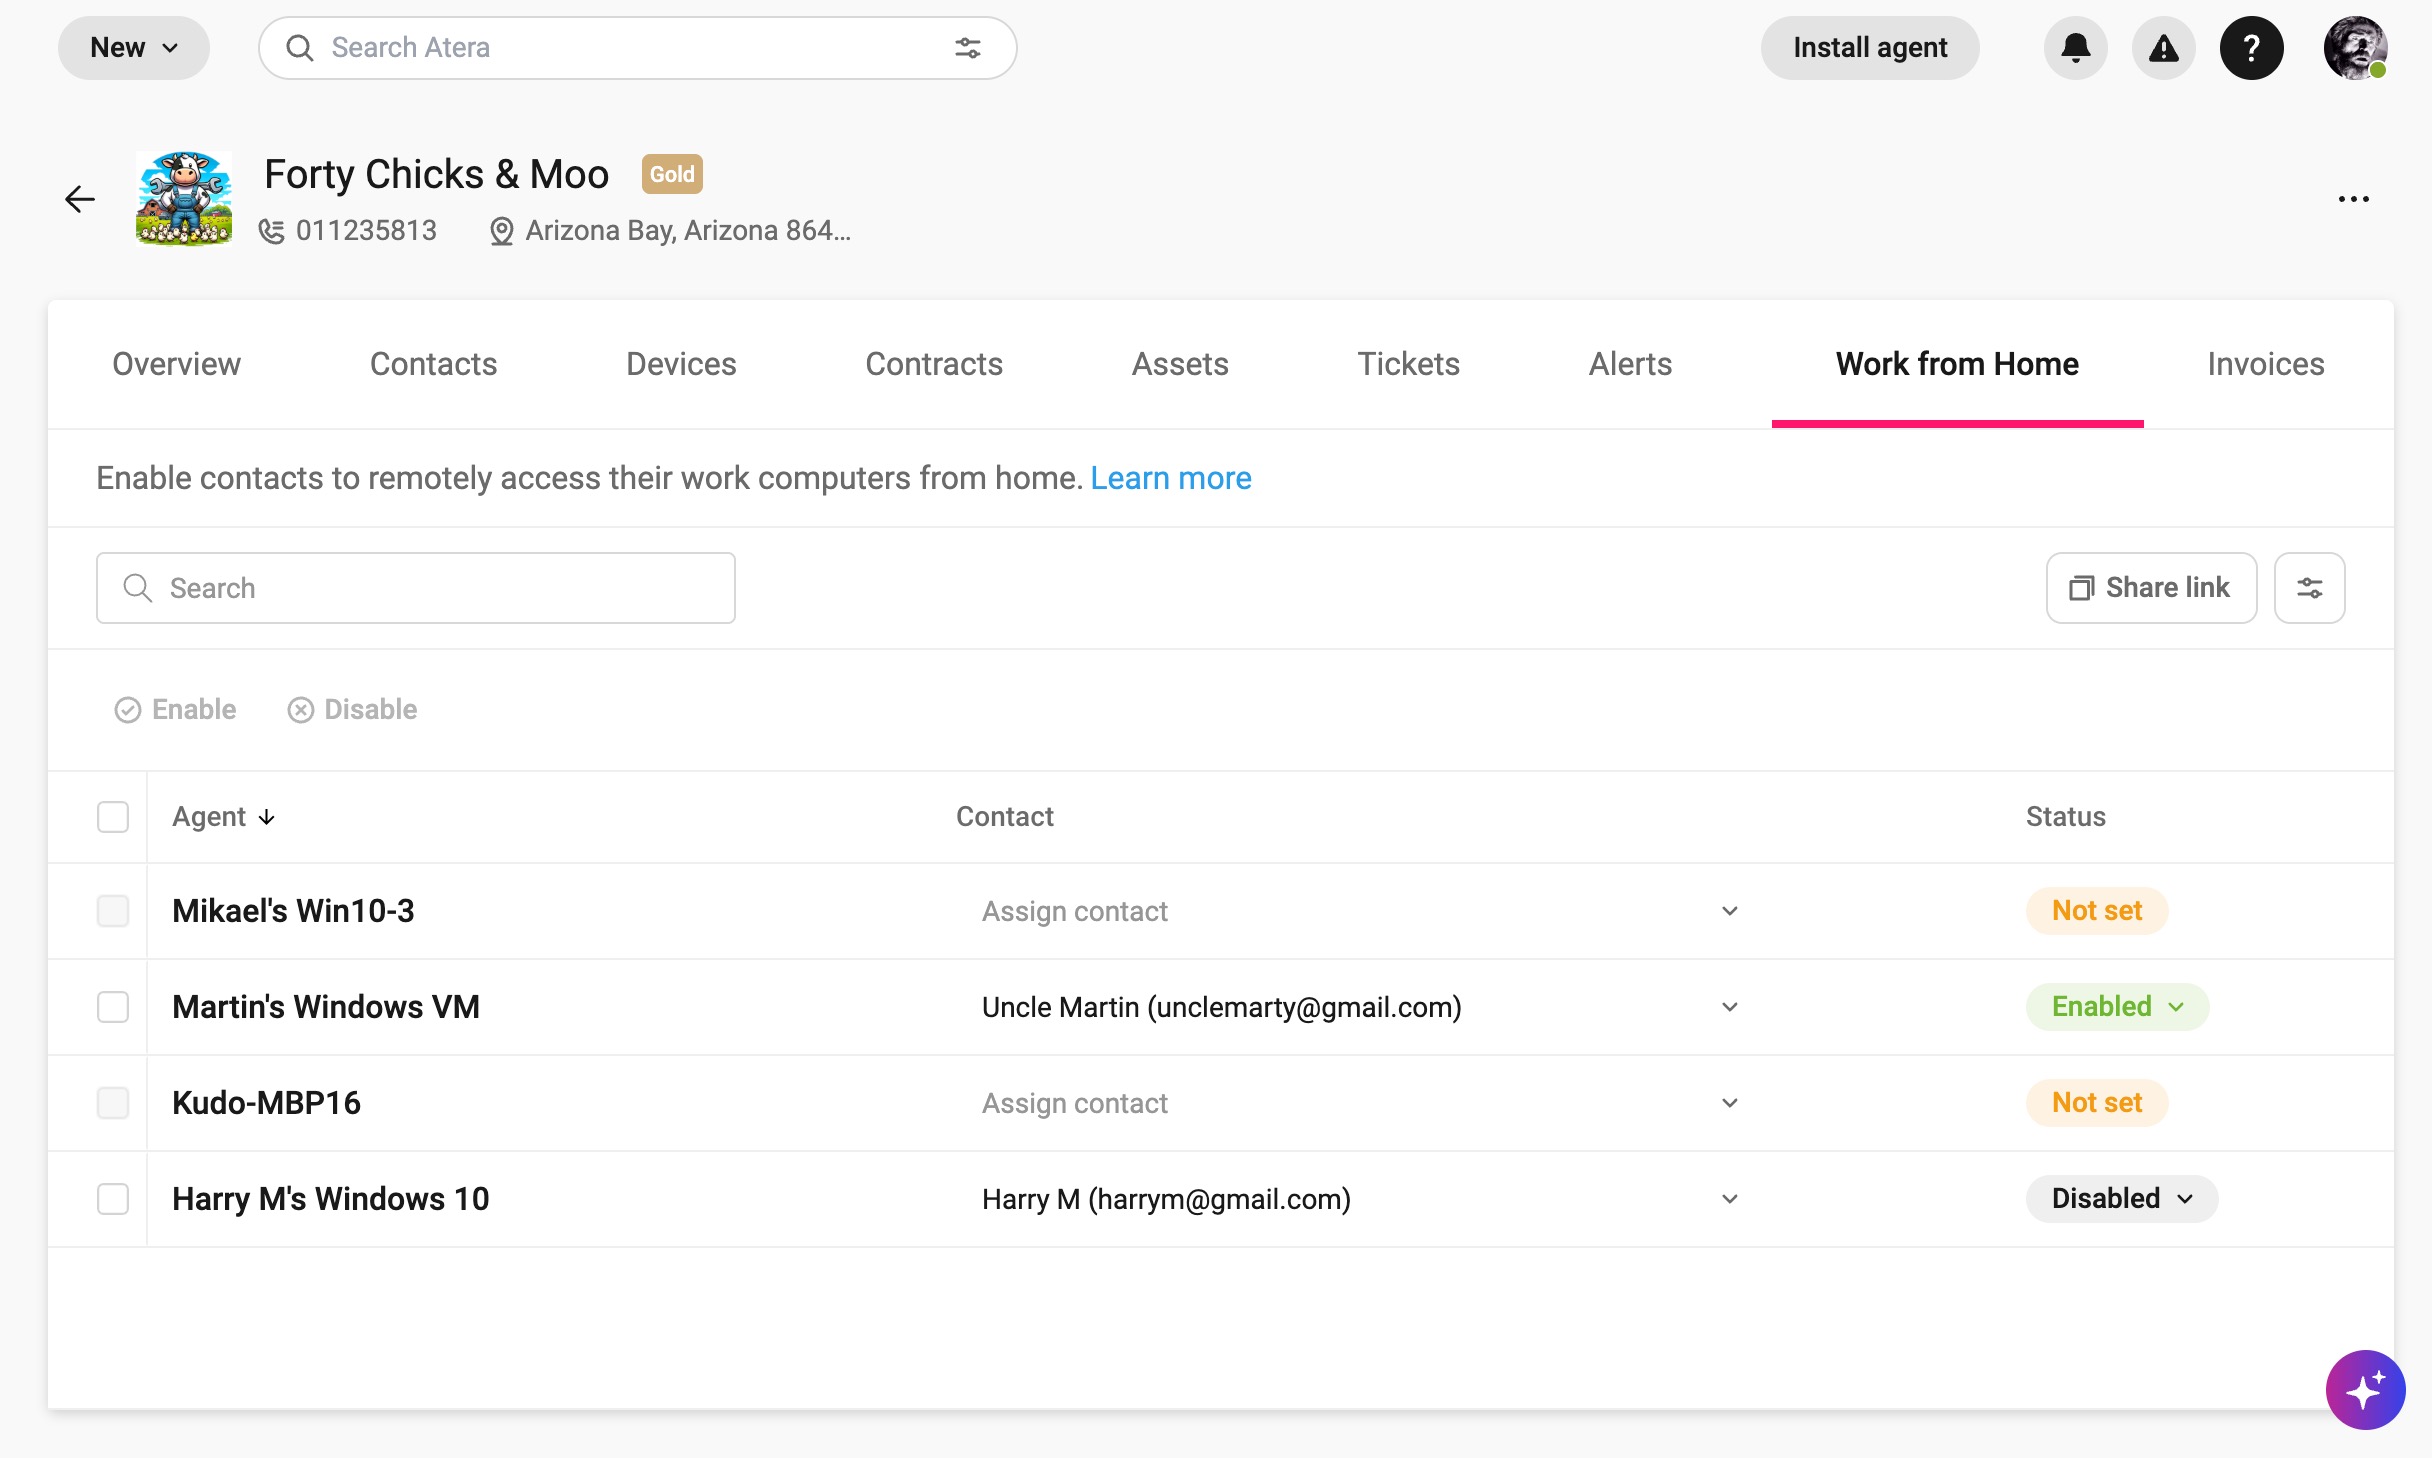The height and width of the screenshot is (1458, 2432).
Task: Click the Martin's Windows VM agent name
Action: 326,1007
